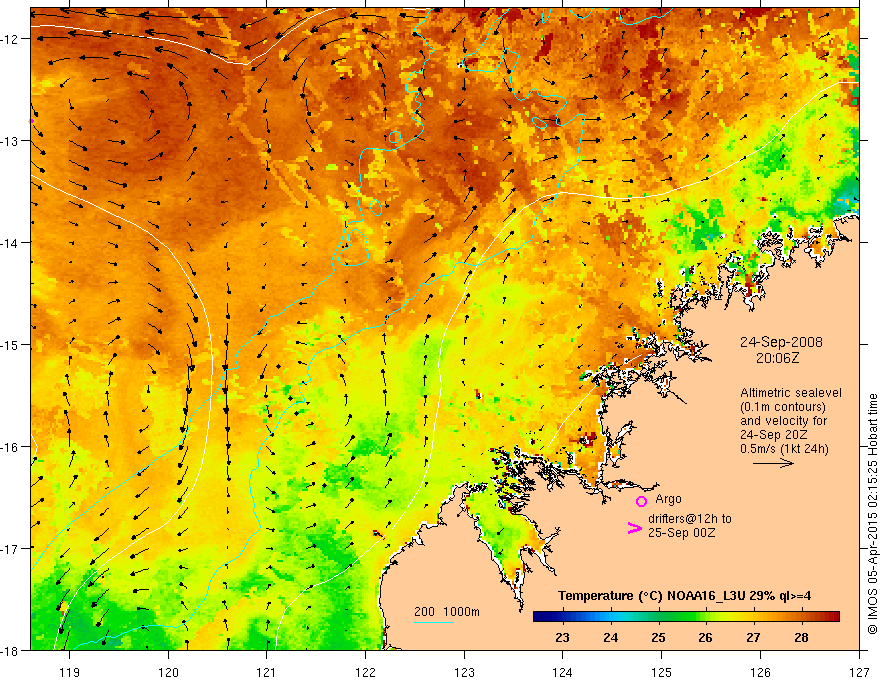Viewport: 880px width, 680px height.
Task: Click the color bar tick label 28
Action: pyautogui.click(x=801, y=637)
